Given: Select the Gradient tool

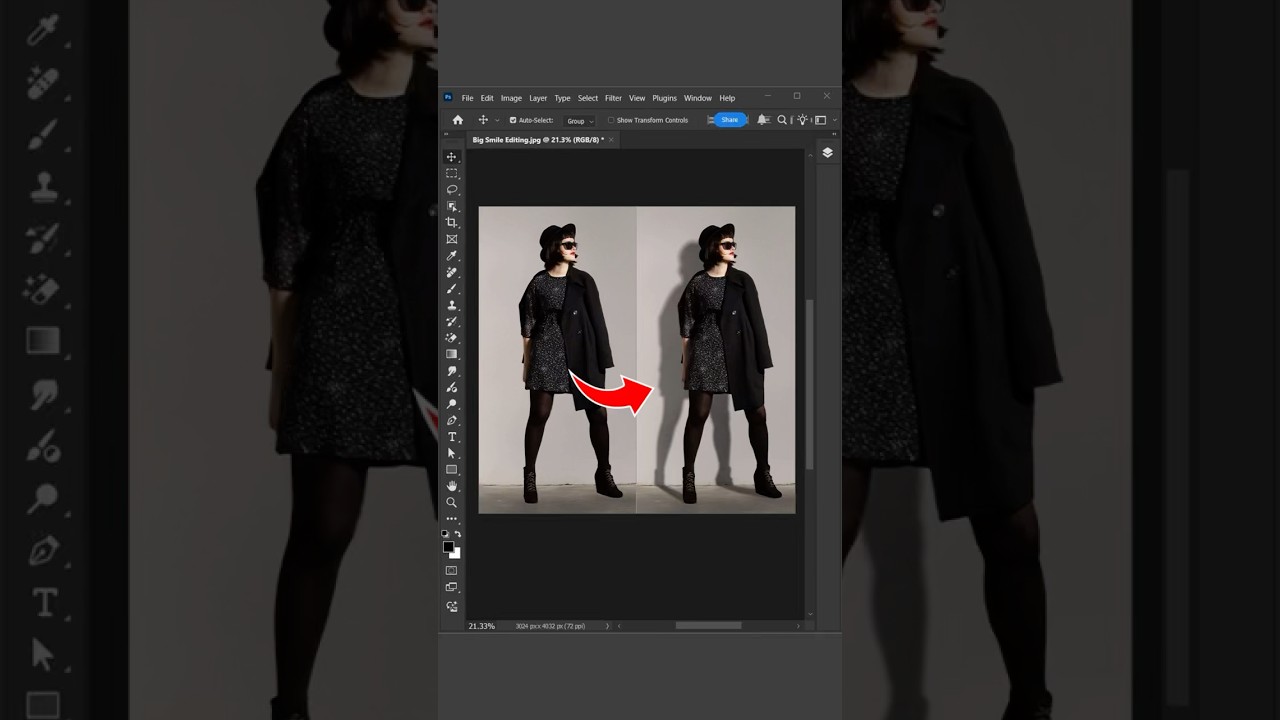Looking at the screenshot, I should [x=451, y=354].
